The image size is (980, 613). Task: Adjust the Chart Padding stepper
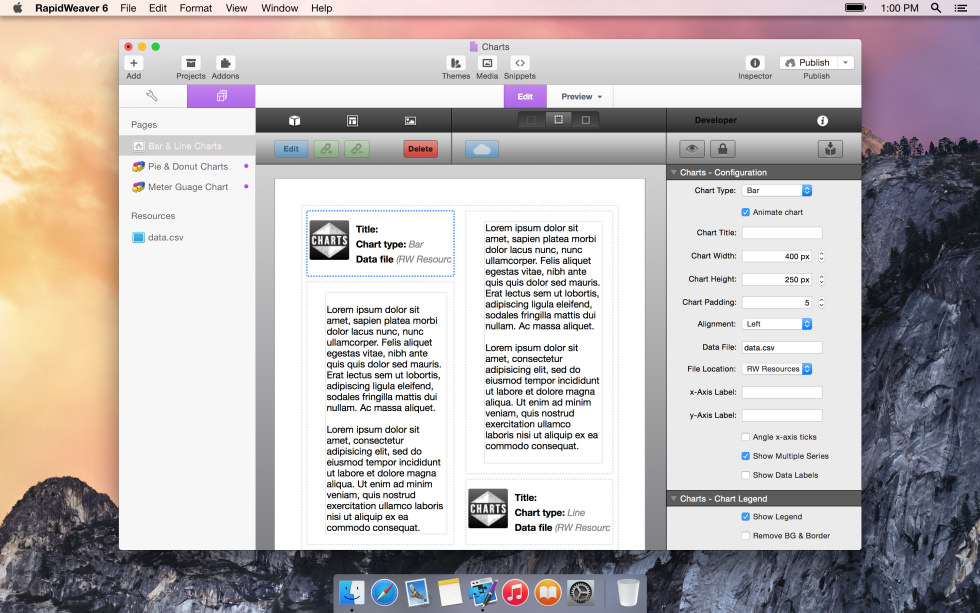[x=821, y=302]
